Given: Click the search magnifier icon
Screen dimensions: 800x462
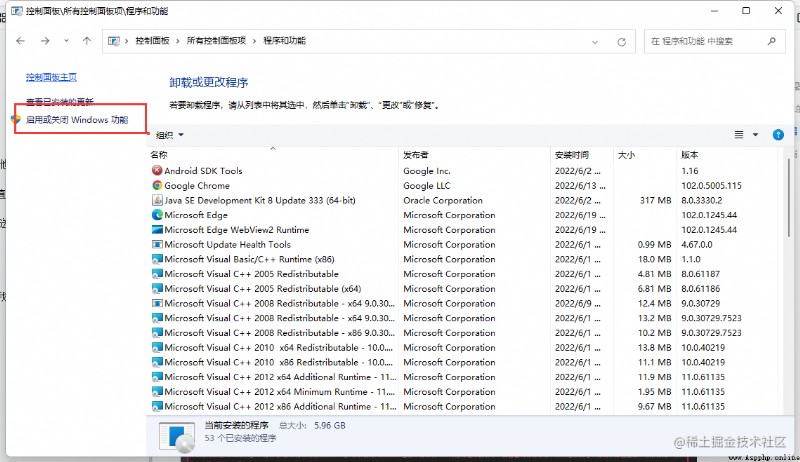Looking at the screenshot, I should pos(772,41).
